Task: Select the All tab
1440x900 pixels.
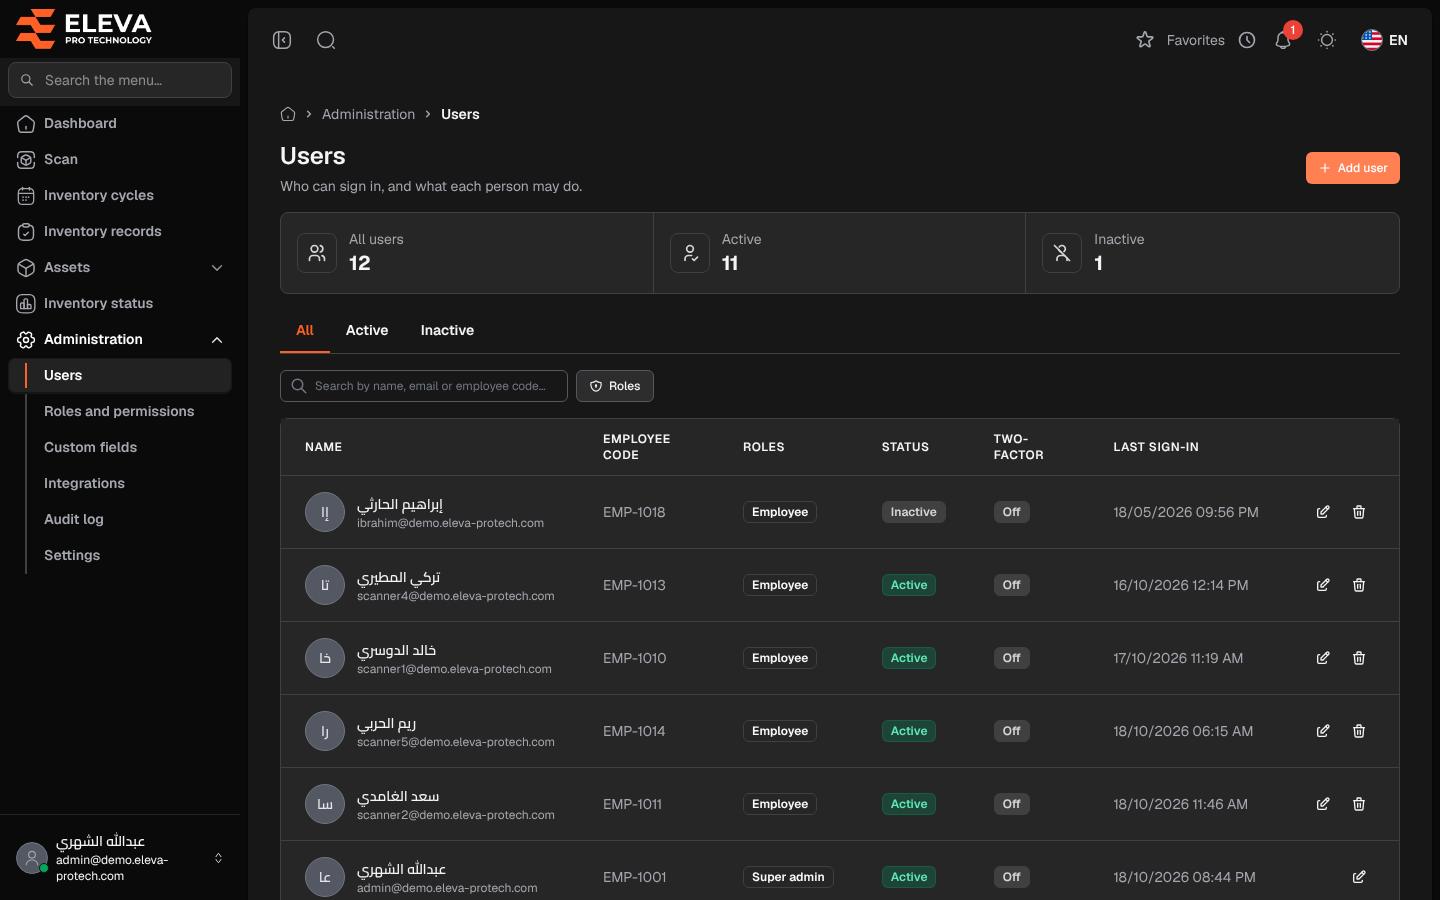Action: [x=305, y=330]
